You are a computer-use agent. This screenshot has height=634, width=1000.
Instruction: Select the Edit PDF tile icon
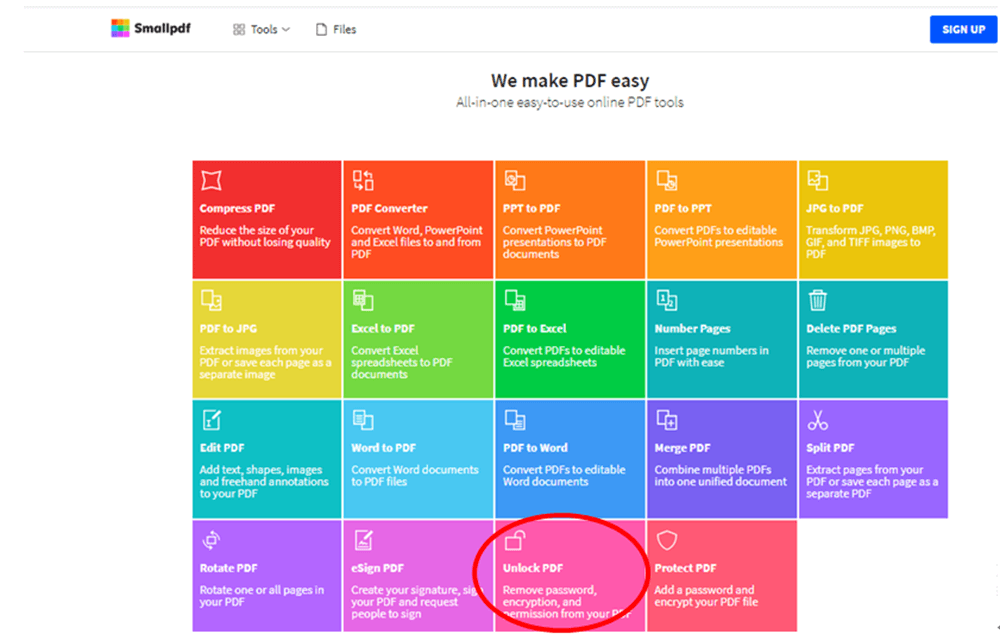point(211,420)
